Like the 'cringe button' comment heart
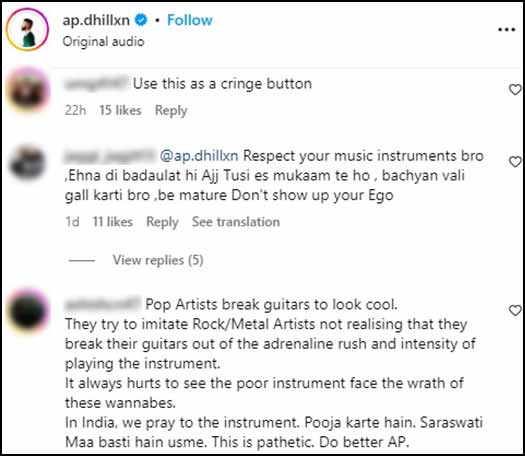The width and height of the screenshot is (525, 456). pyautogui.click(x=515, y=89)
